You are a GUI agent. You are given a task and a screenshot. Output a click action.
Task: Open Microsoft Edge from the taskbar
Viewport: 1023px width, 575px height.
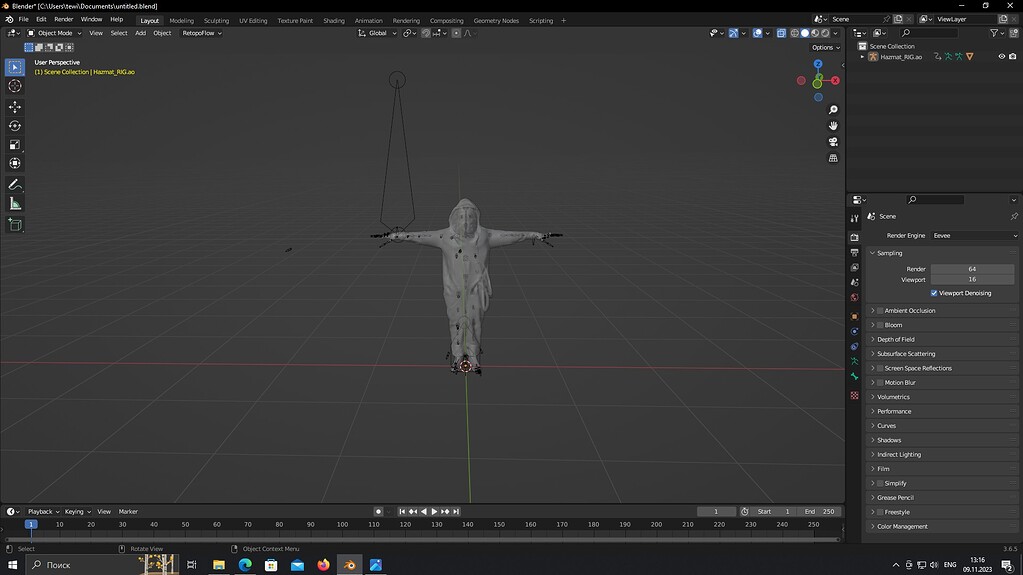click(245, 565)
